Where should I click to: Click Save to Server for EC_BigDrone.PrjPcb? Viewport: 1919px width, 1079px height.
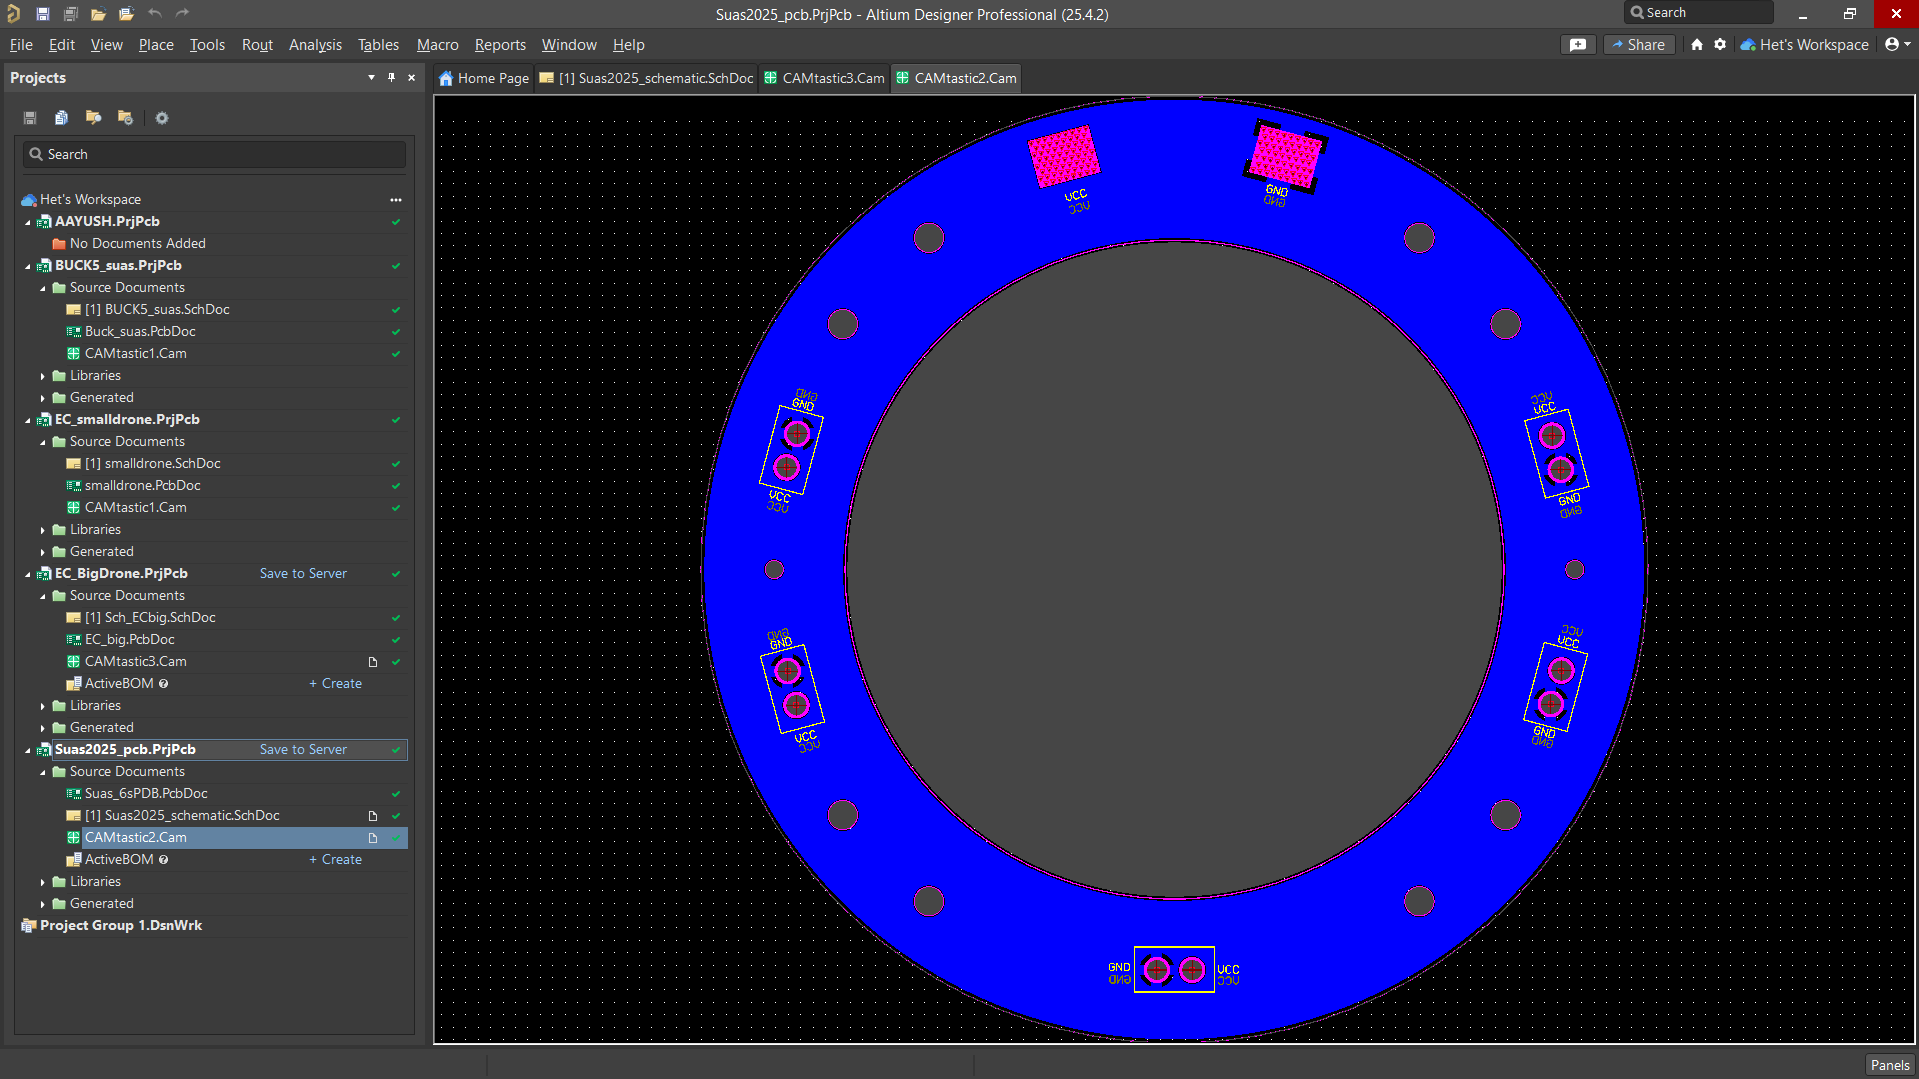[x=303, y=573]
